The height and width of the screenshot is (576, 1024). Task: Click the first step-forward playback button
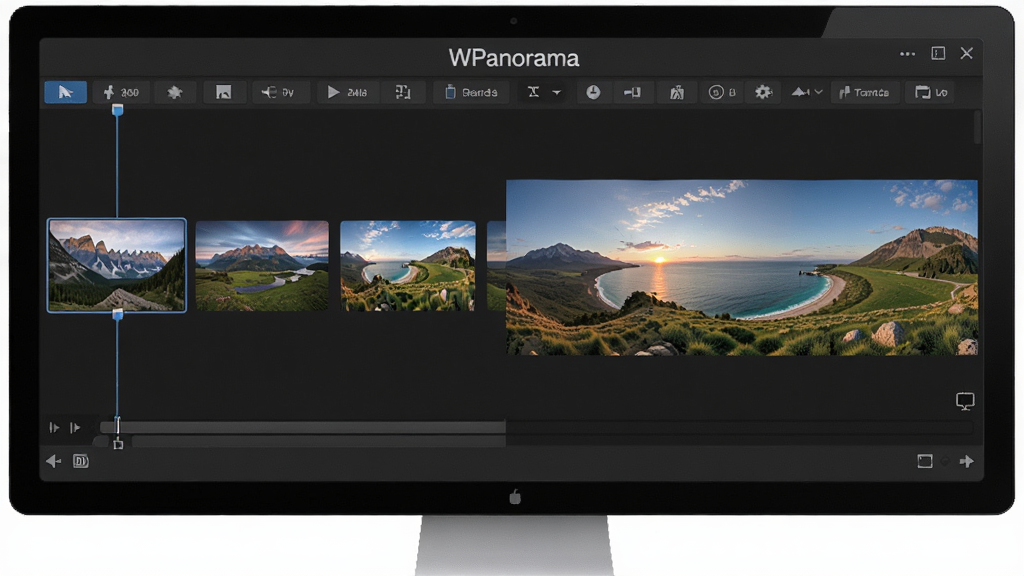pyautogui.click(x=54, y=428)
